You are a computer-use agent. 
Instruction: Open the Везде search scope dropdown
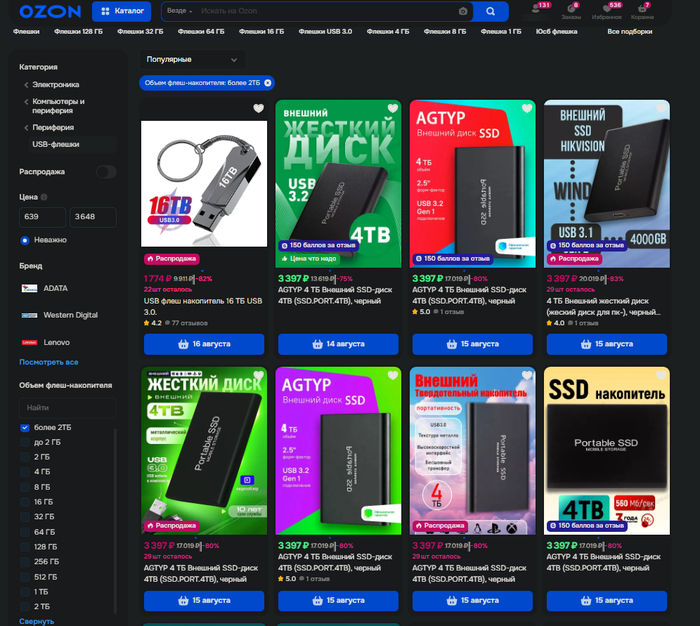[x=179, y=11]
